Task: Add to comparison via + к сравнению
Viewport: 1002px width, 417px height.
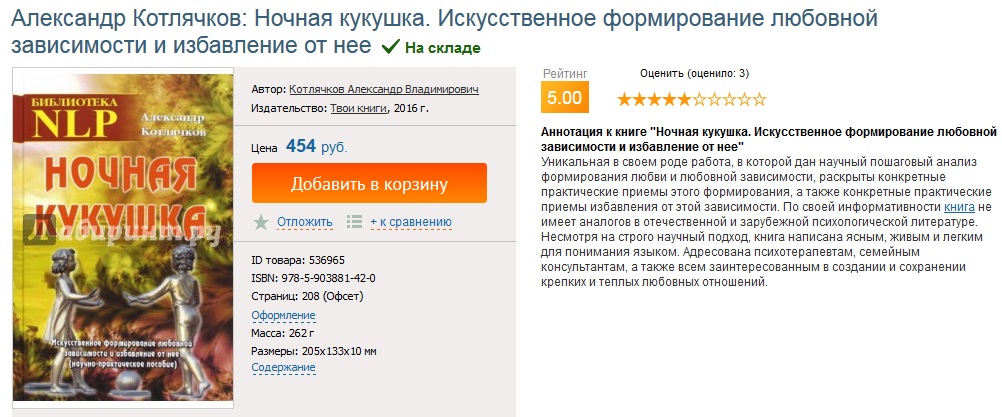Action: pyautogui.click(x=411, y=222)
